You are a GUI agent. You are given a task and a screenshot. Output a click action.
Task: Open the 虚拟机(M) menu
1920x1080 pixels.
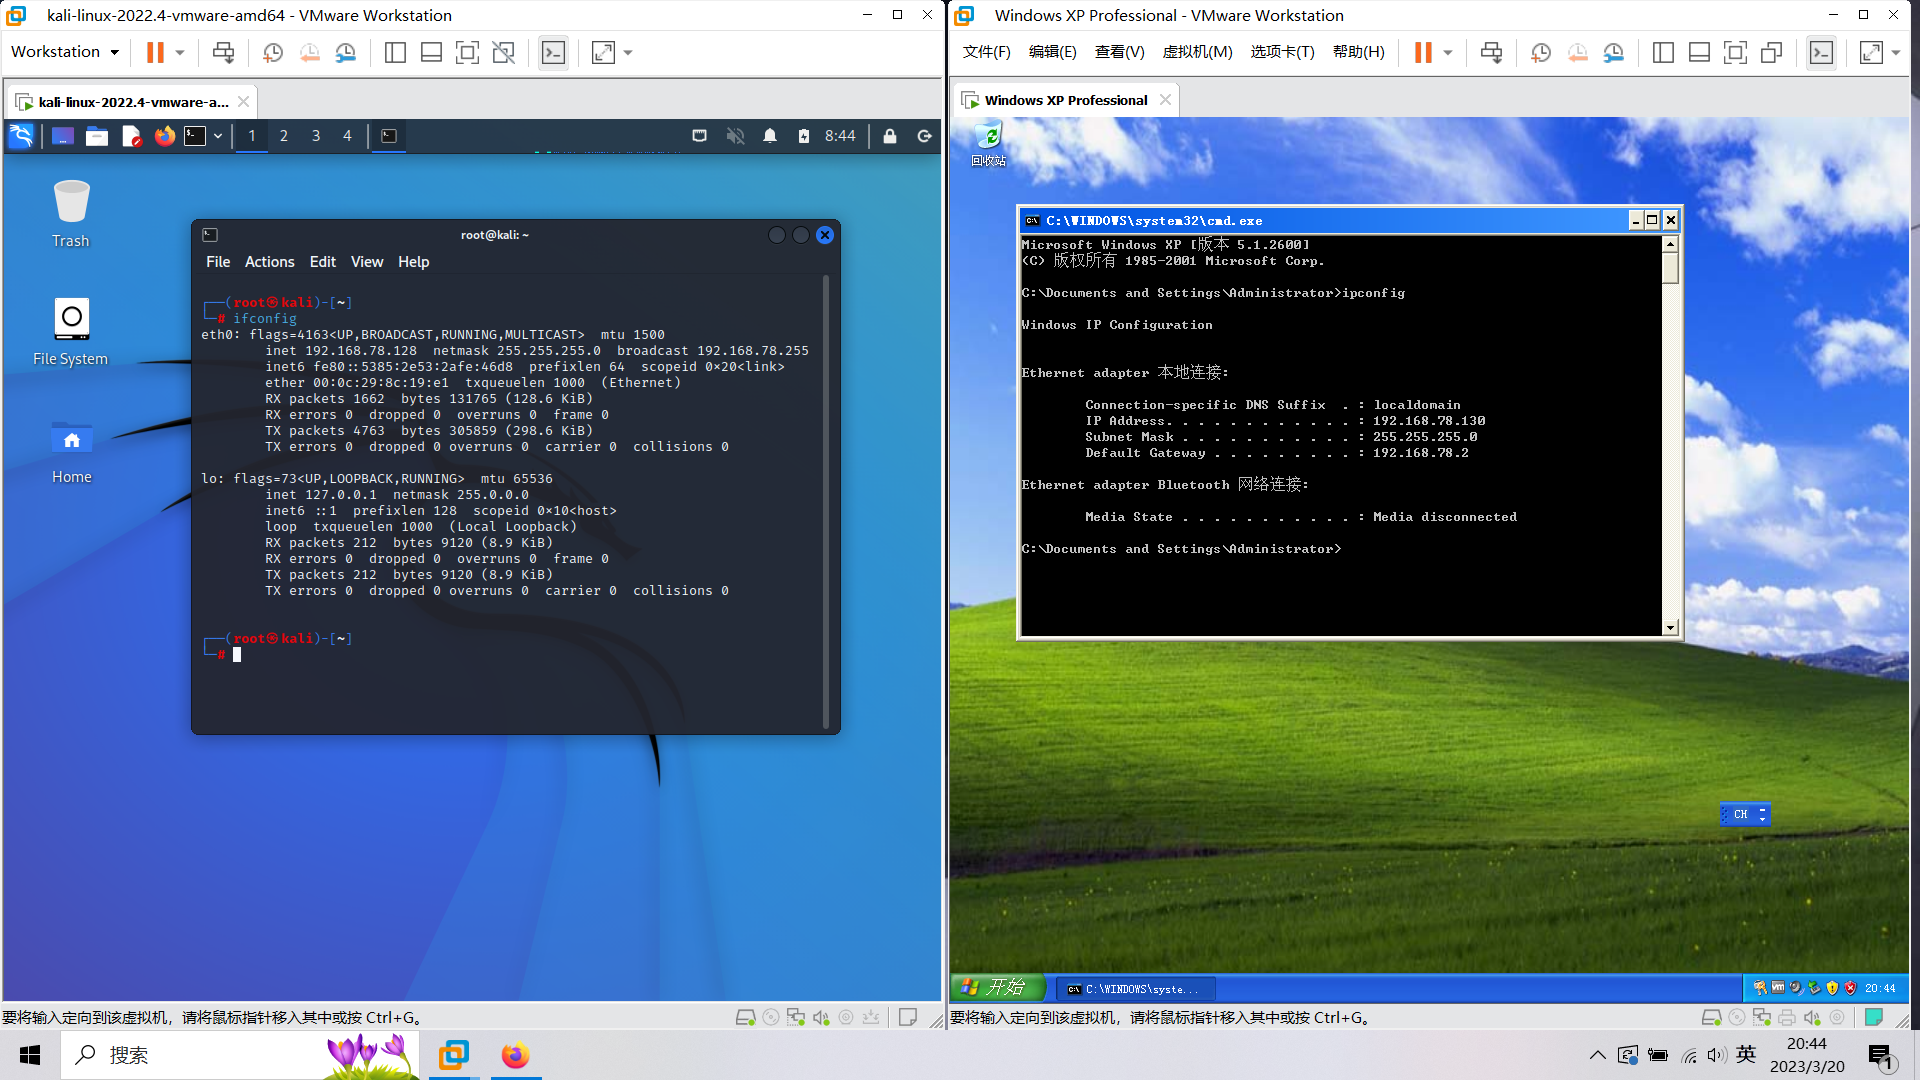(x=1197, y=52)
